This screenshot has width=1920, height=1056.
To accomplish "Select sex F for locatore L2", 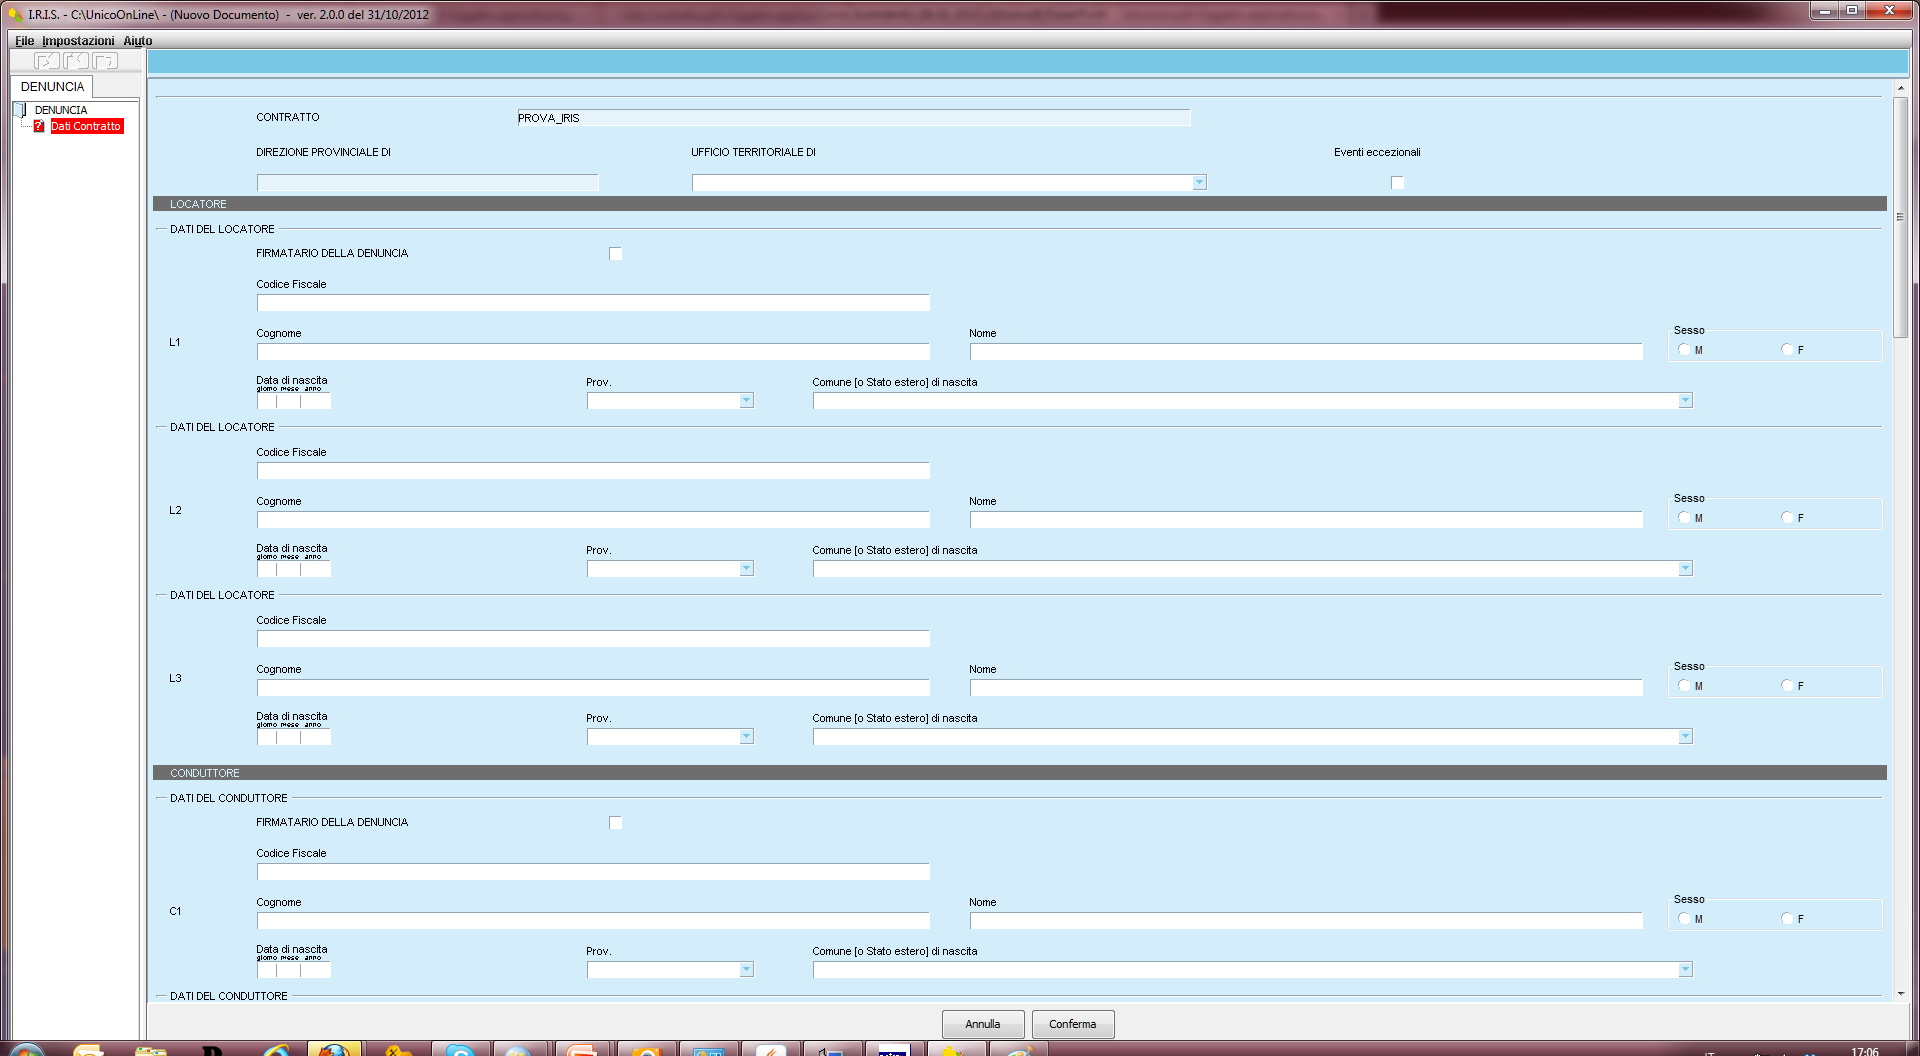I will [x=1787, y=518].
